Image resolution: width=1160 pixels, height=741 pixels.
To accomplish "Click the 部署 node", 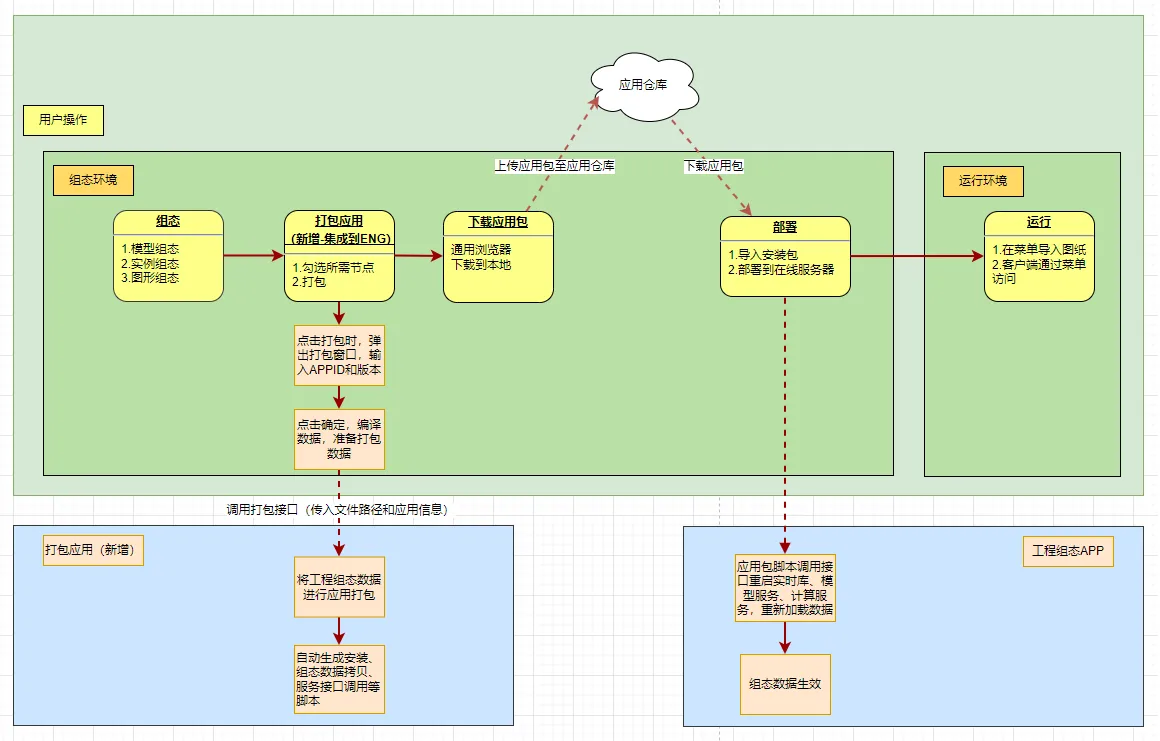I will click(785, 256).
